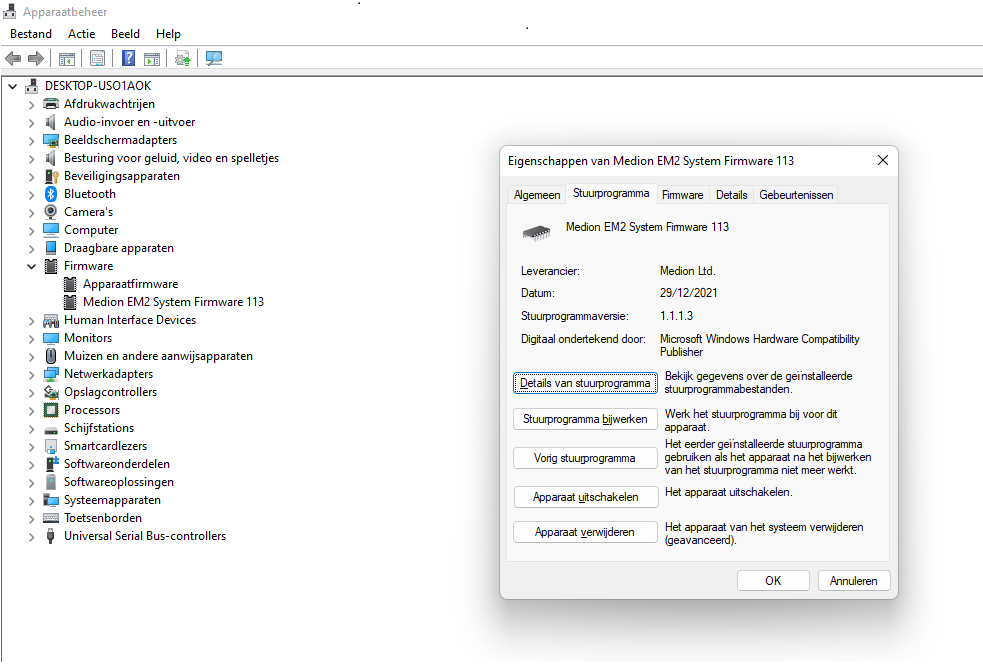Click the Stuurprogramma bijwerken button
Screen dimensions: 983x664
585,420
